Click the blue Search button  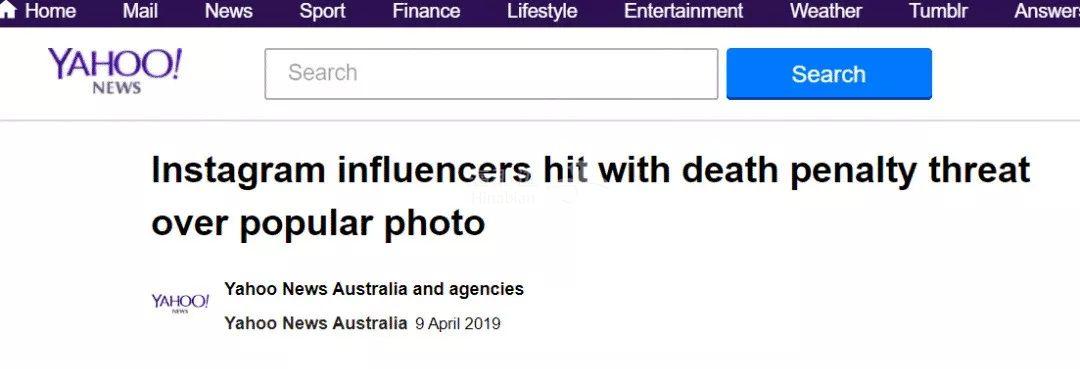(829, 74)
